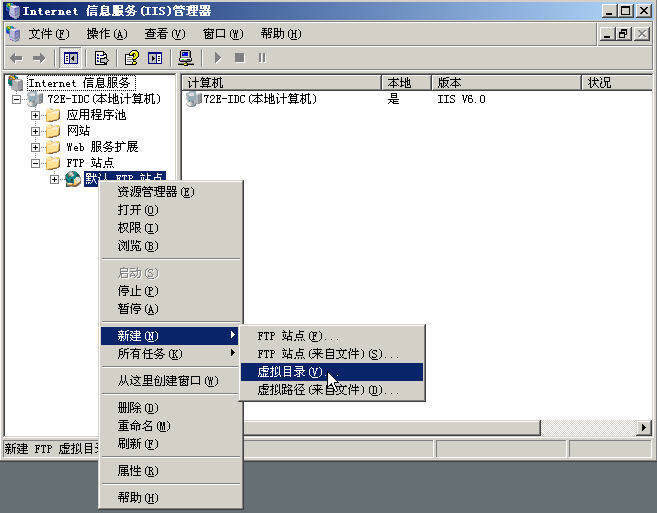Expand the Web 服务扩展 tree node
657x513 pixels.
[36, 147]
